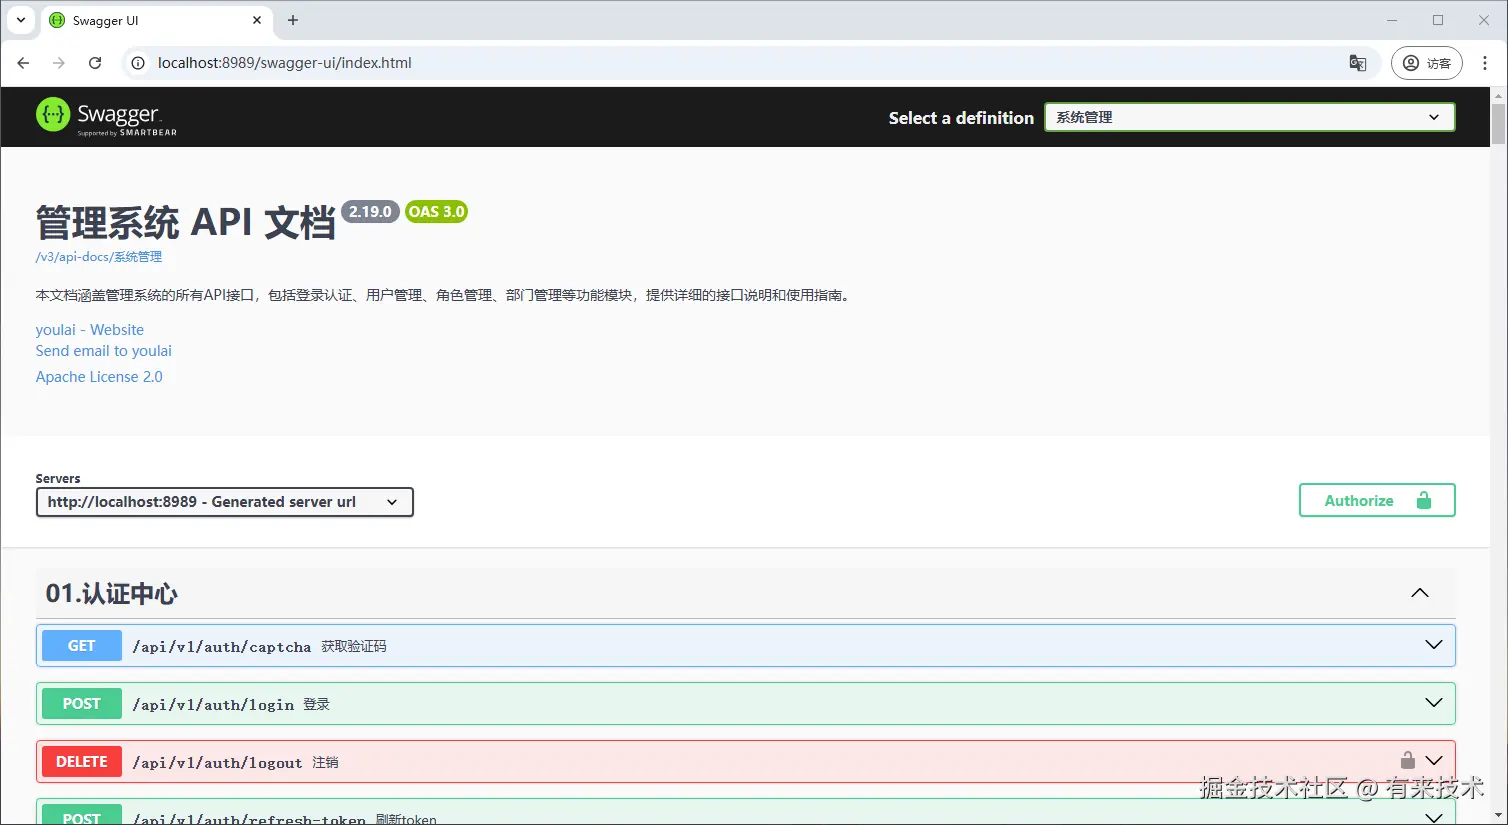Open the Apache License 2.0 link

98,377
